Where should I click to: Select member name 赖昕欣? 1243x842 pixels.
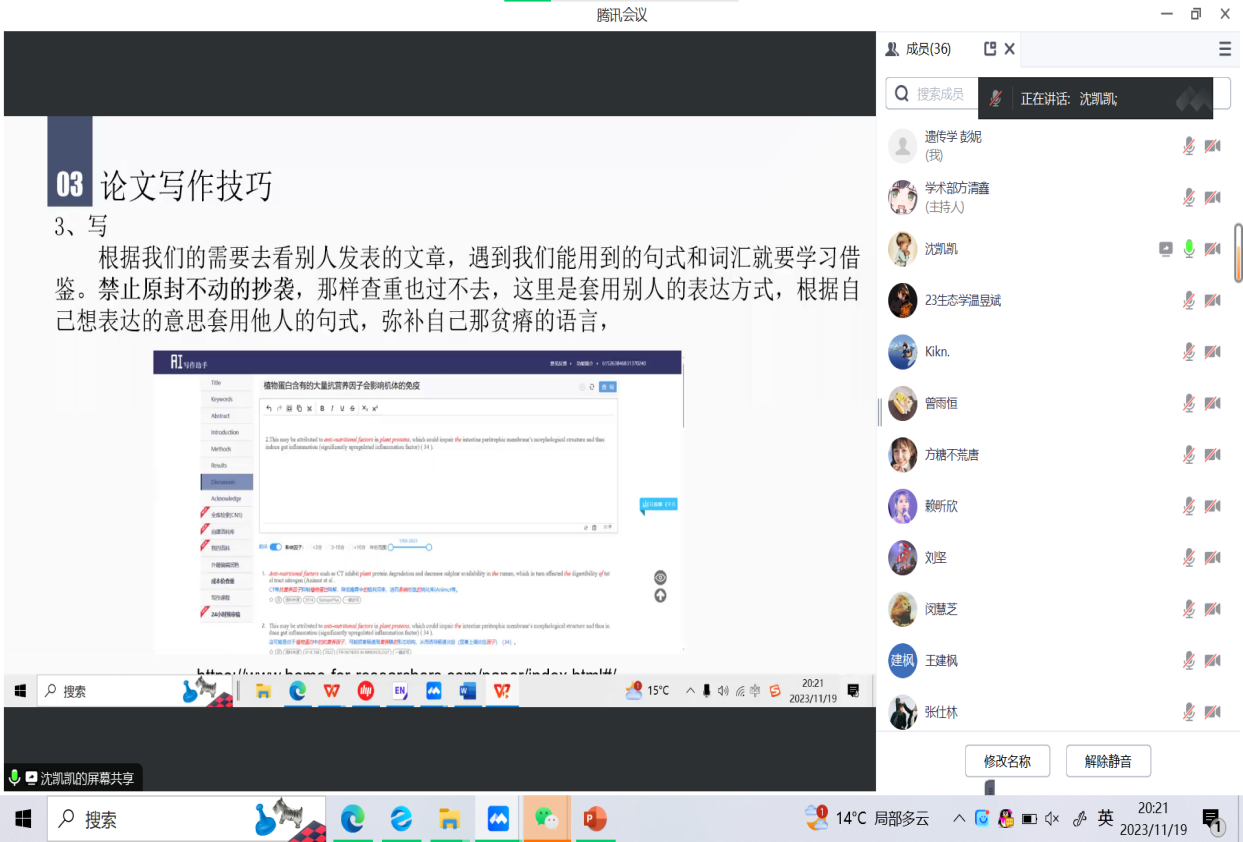pos(941,506)
